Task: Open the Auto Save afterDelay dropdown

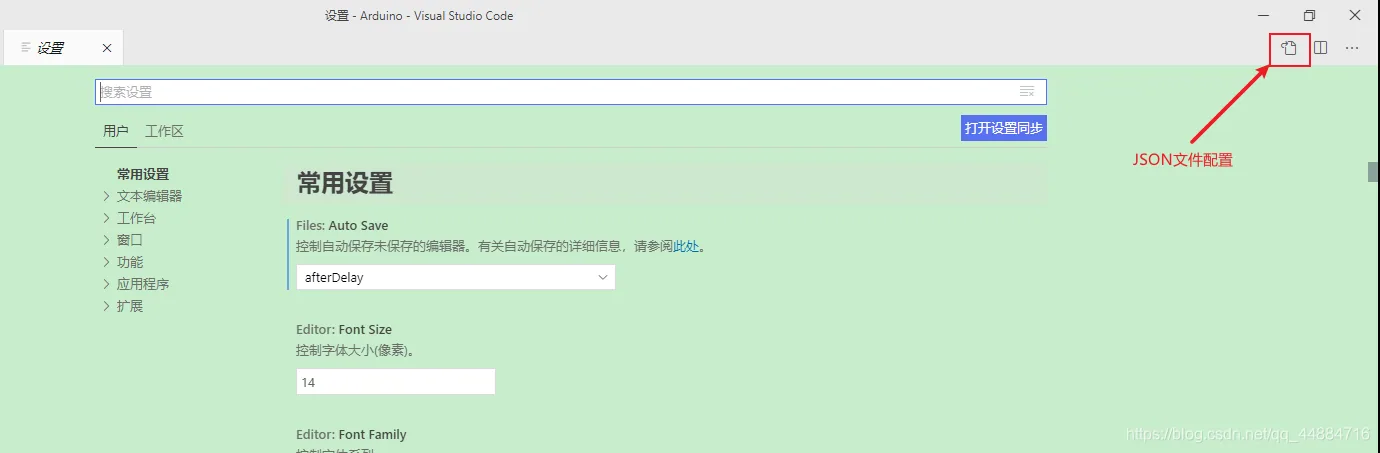Action: tap(456, 277)
